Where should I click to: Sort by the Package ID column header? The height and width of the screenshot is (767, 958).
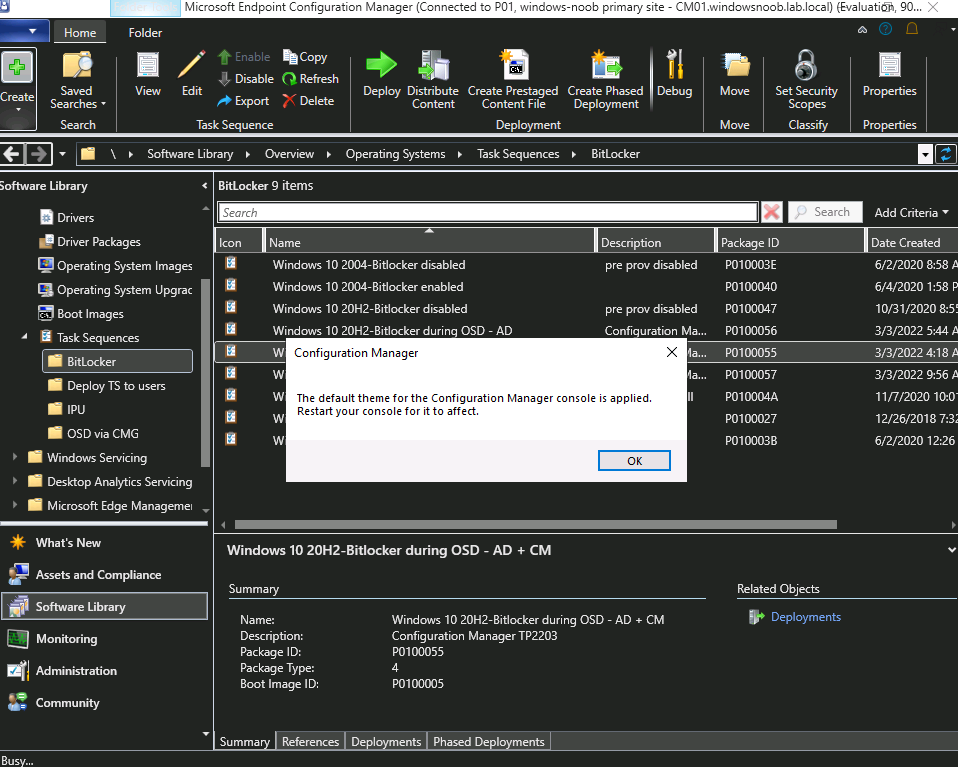pos(790,243)
